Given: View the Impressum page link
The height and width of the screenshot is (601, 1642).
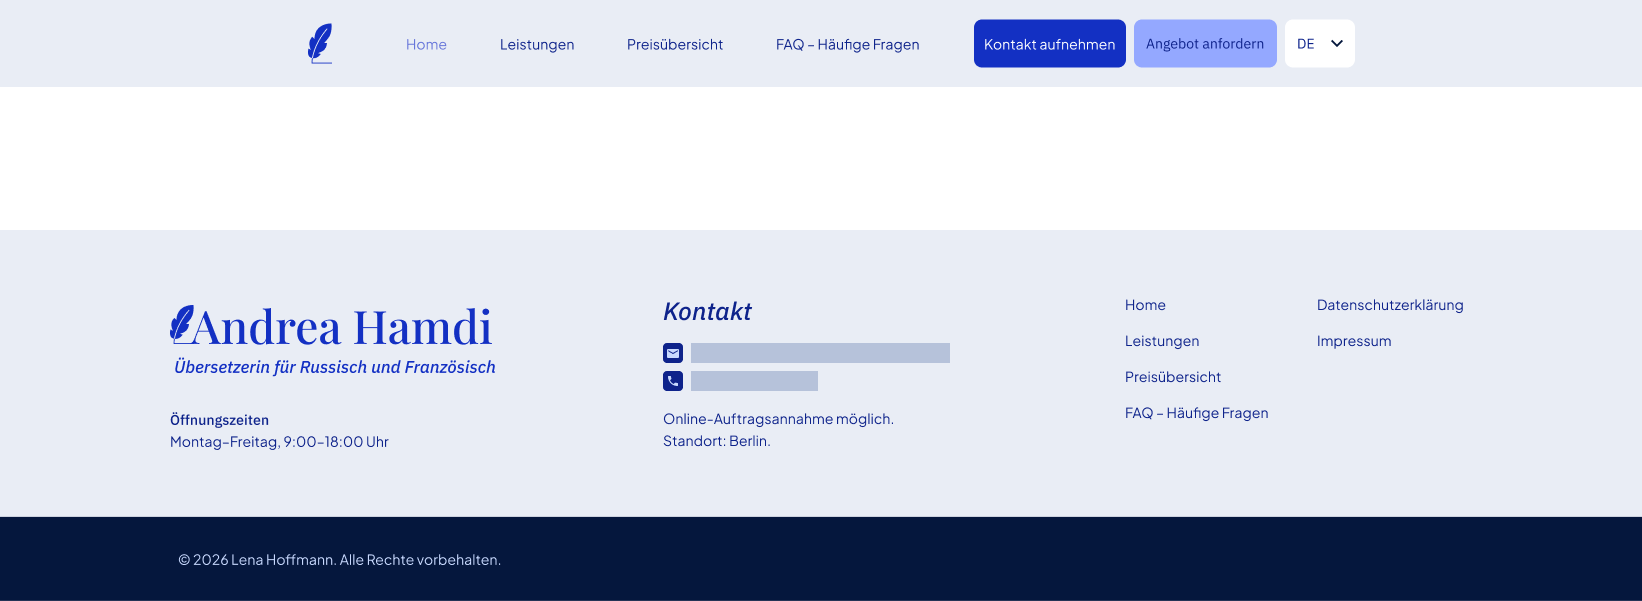Looking at the screenshot, I should [1353, 341].
